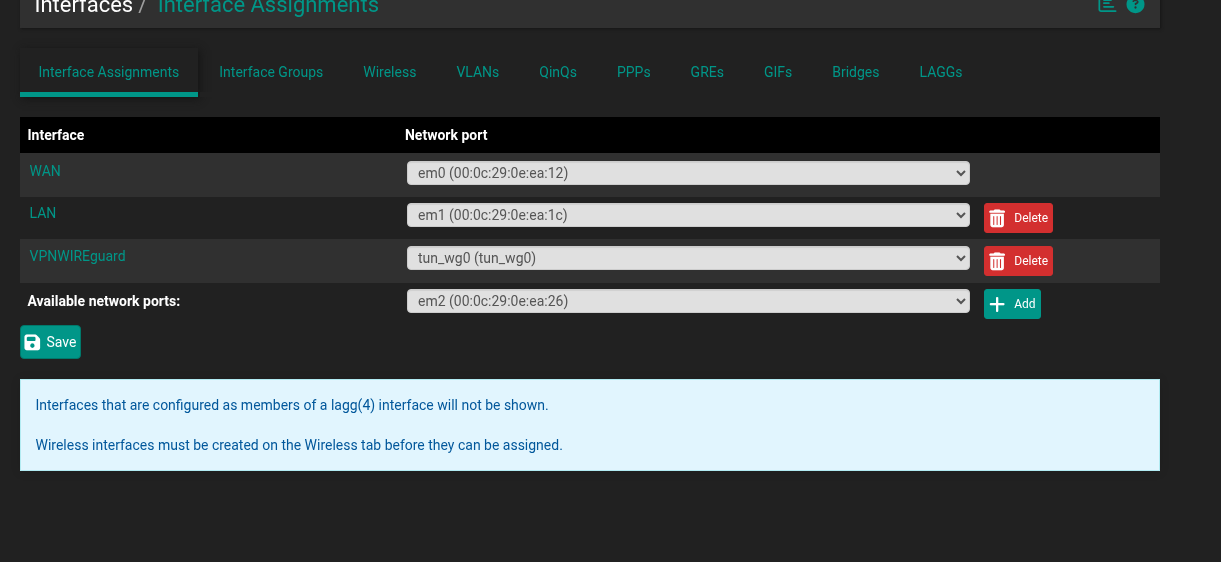The image size is (1221, 562).
Task: Open the LAN interface link
Action: (43, 213)
